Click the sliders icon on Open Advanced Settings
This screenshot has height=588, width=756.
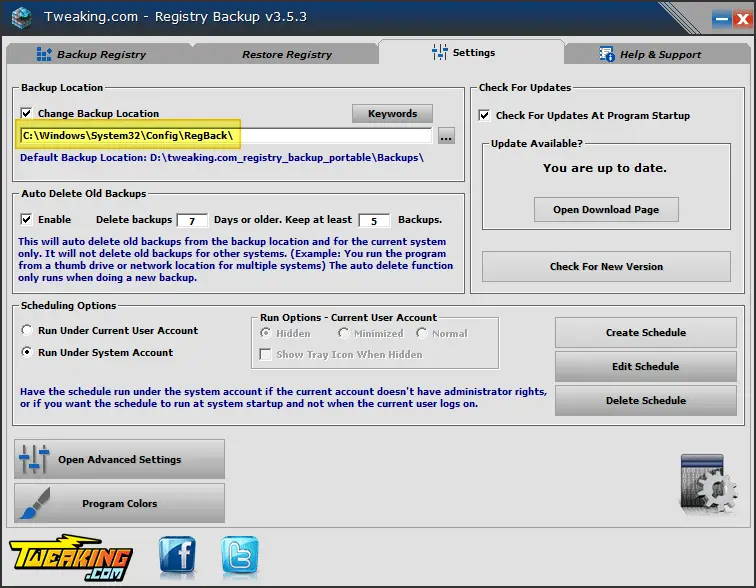click(34, 459)
